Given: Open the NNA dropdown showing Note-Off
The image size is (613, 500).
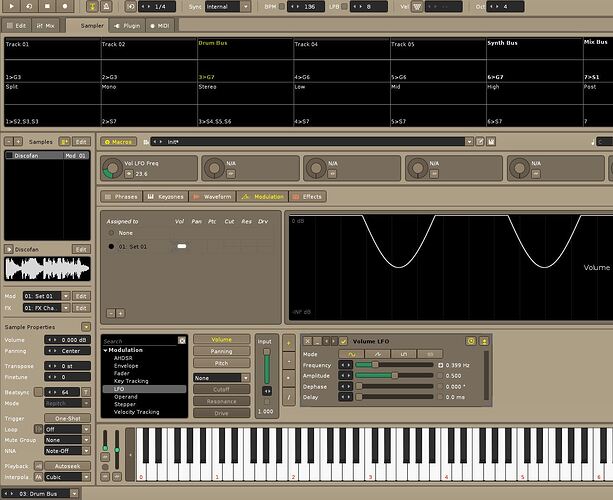Looking at the screenshot, I should pyautogui.click(x=67, y=451).
